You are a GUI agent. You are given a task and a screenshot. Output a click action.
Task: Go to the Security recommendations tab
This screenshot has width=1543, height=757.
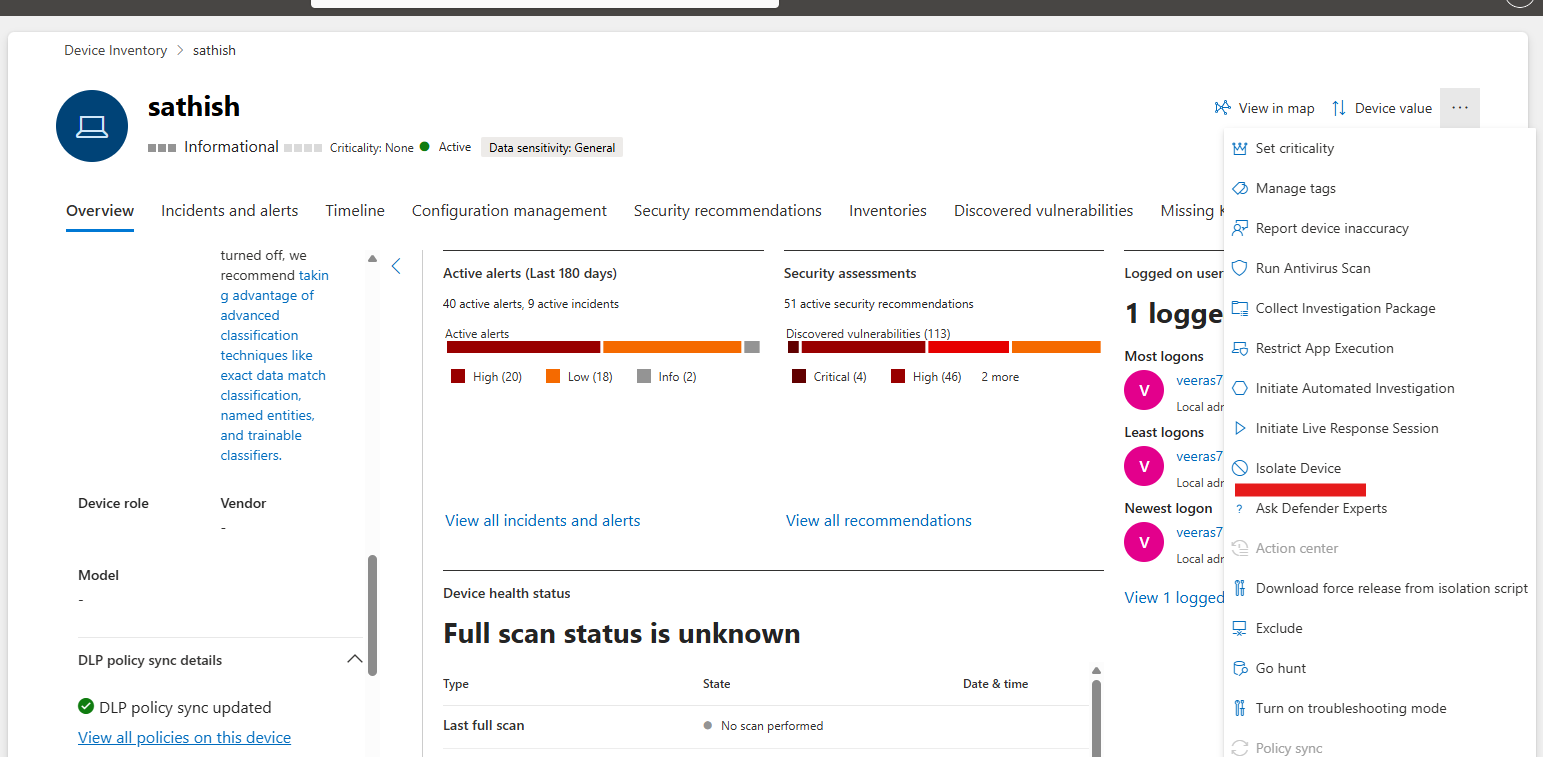click(728, 211)
